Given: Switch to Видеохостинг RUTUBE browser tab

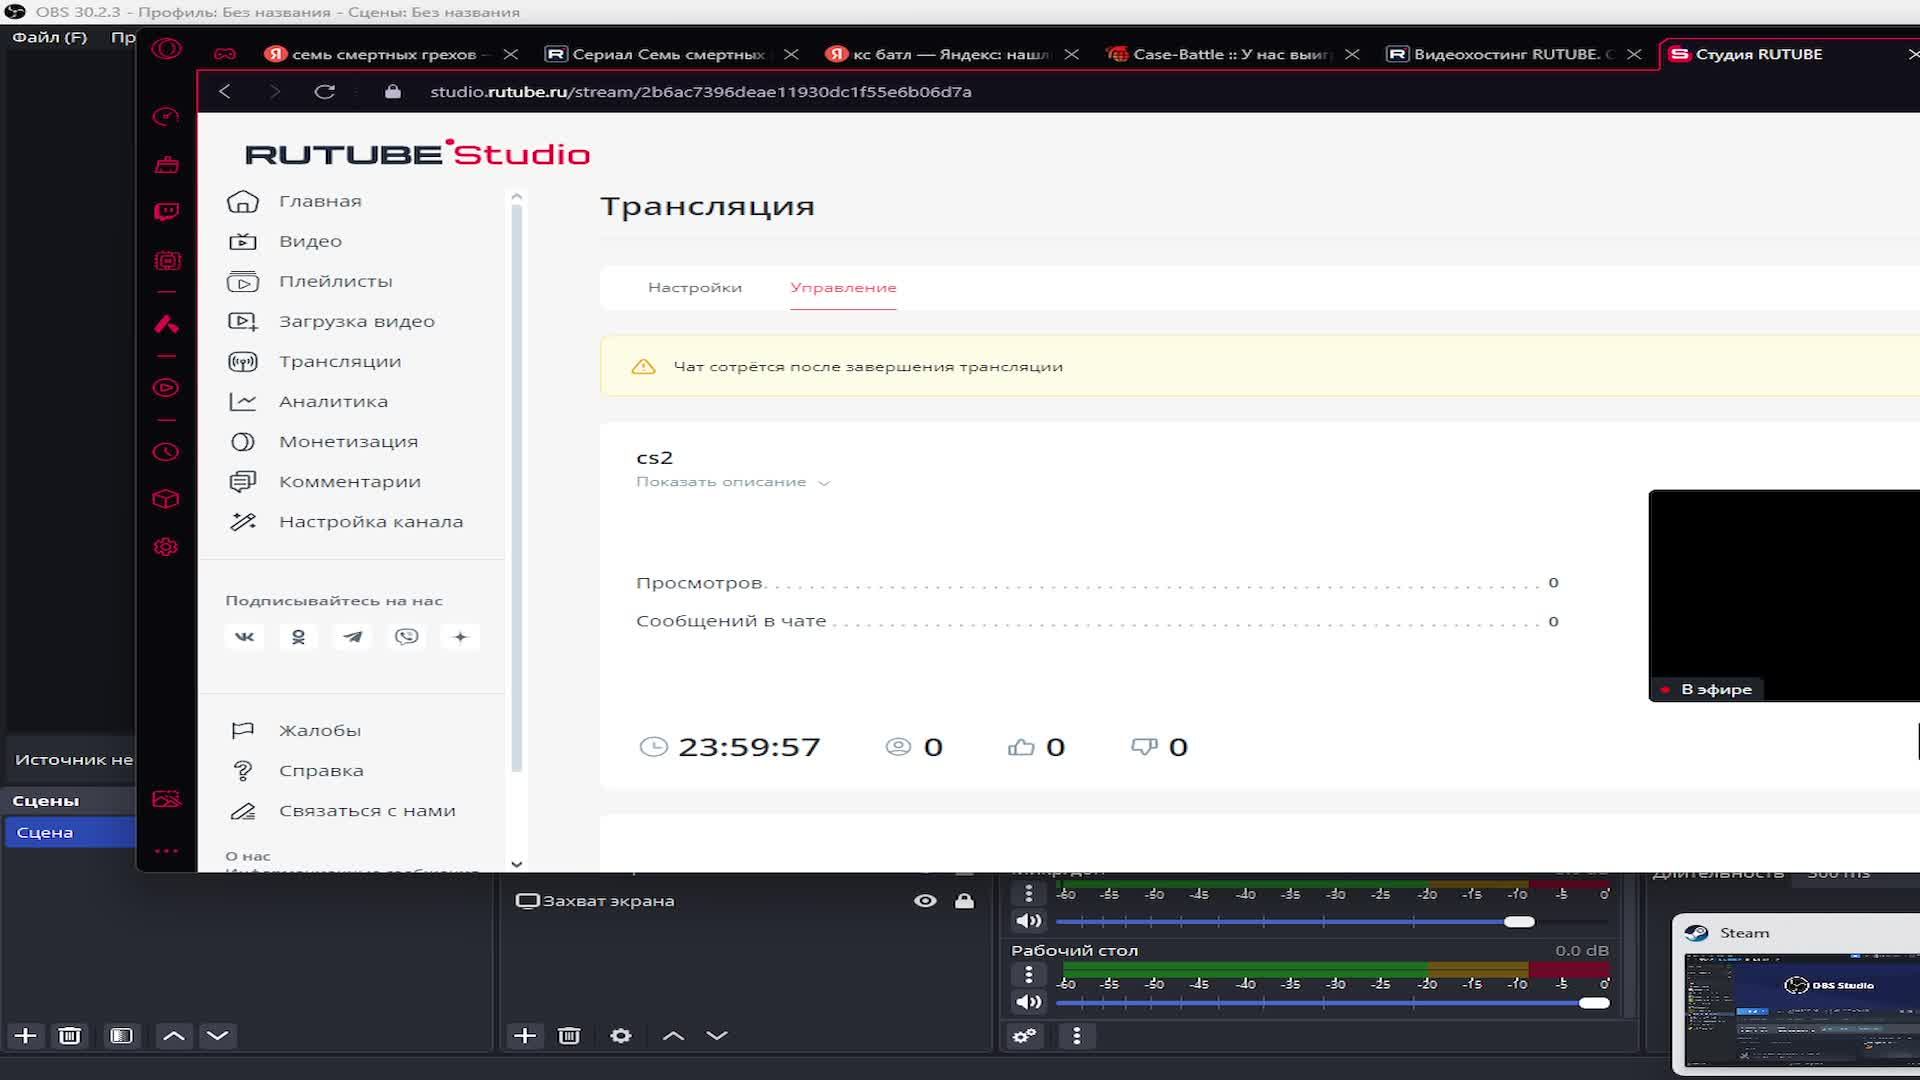Looking at the screenshot, I should pyautogui.click(x=1502, y=54).
